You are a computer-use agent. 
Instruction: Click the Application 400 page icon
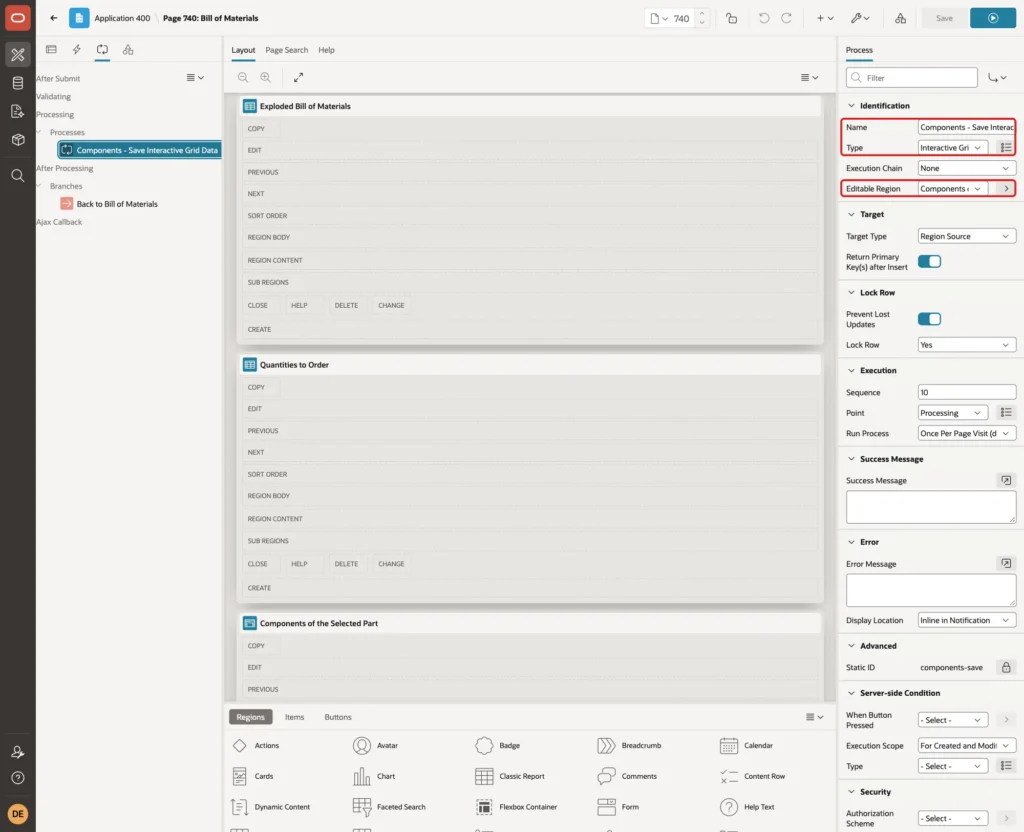coord(79,18)
